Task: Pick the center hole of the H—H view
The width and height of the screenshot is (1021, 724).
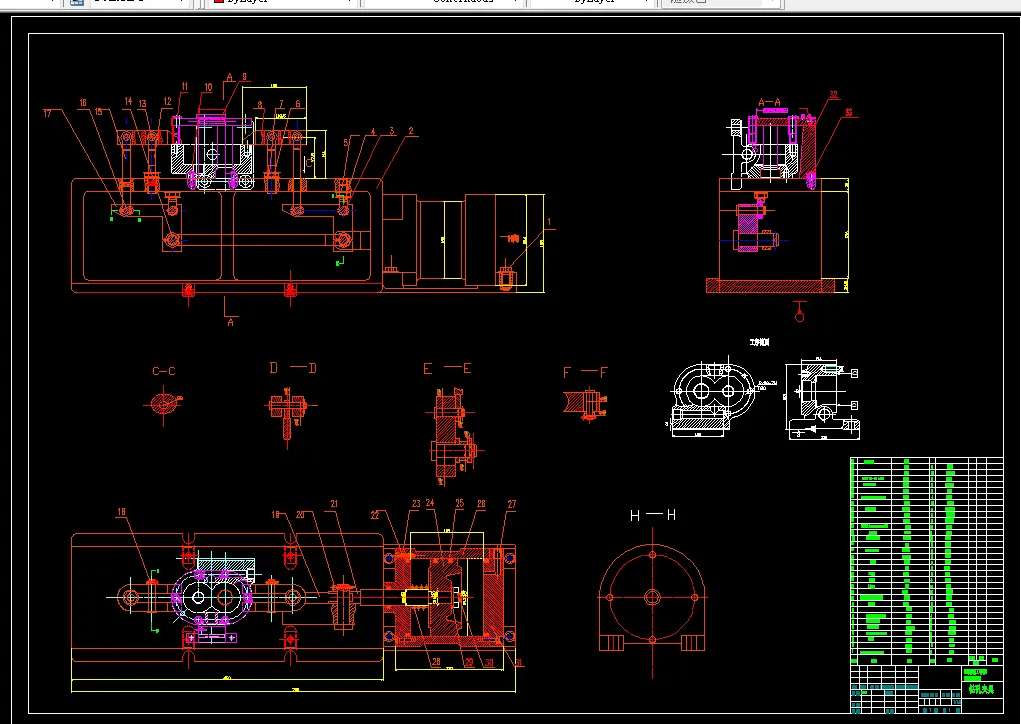Action: pyautogui.click(x=652, y=597)
